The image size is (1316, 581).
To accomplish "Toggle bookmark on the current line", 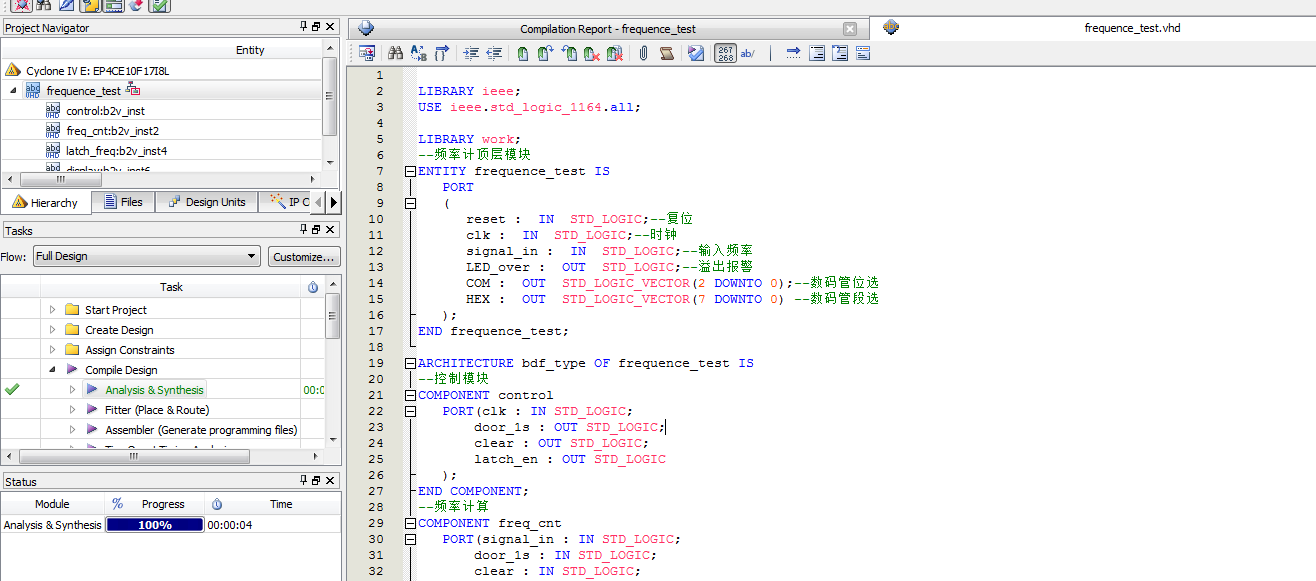I will pos(523,54).
